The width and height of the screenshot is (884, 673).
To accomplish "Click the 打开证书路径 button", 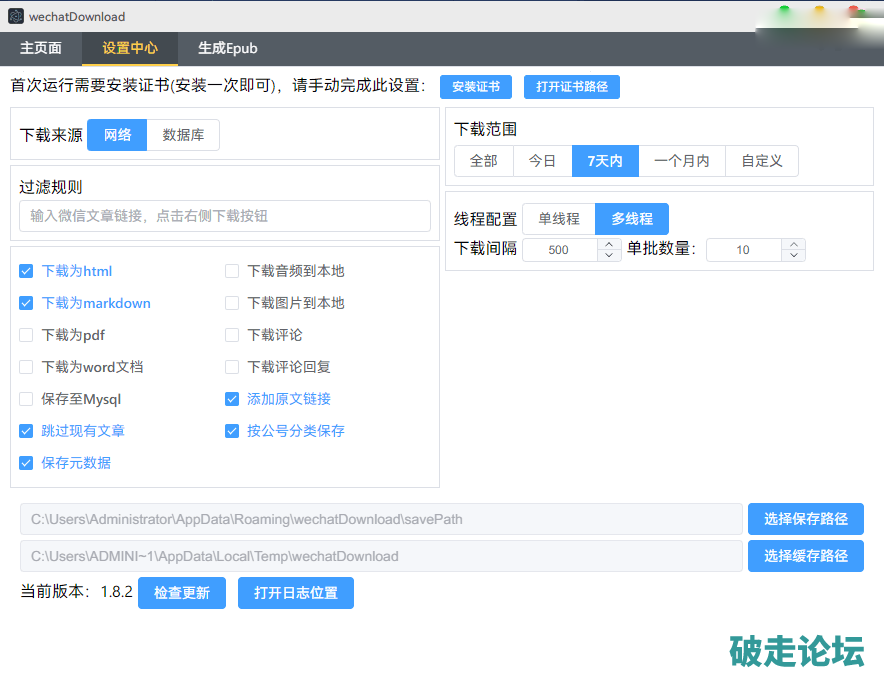I will point(572,87).
